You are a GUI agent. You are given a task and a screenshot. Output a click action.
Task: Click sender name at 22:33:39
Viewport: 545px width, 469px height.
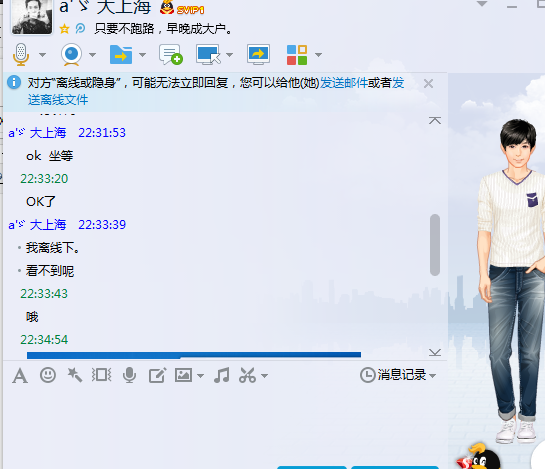[x=37, y=225]
